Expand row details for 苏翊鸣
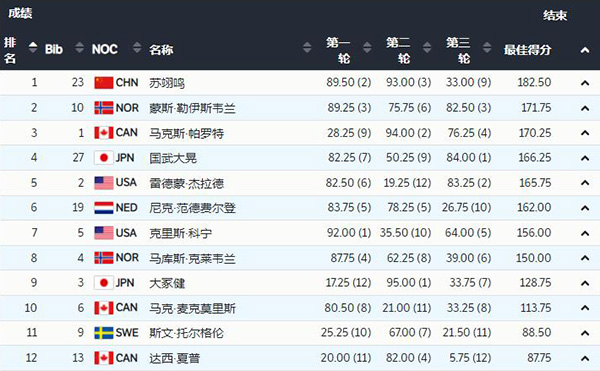This screenshot has height=371, width=600. [585, 83]
